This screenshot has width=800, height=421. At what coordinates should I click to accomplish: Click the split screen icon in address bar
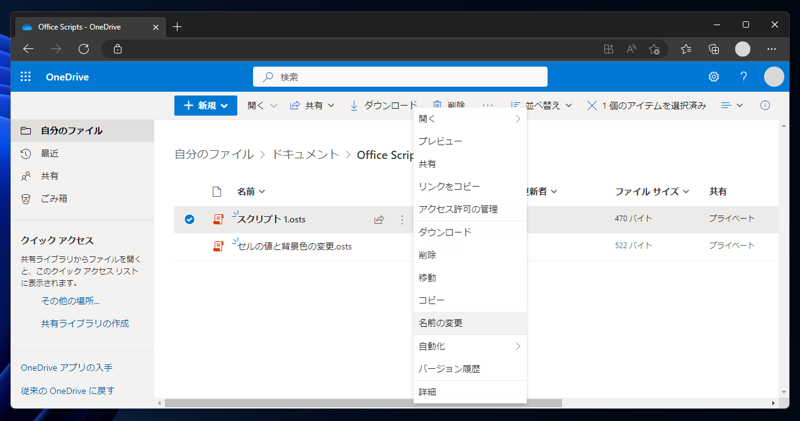click(x=608, y=49)
